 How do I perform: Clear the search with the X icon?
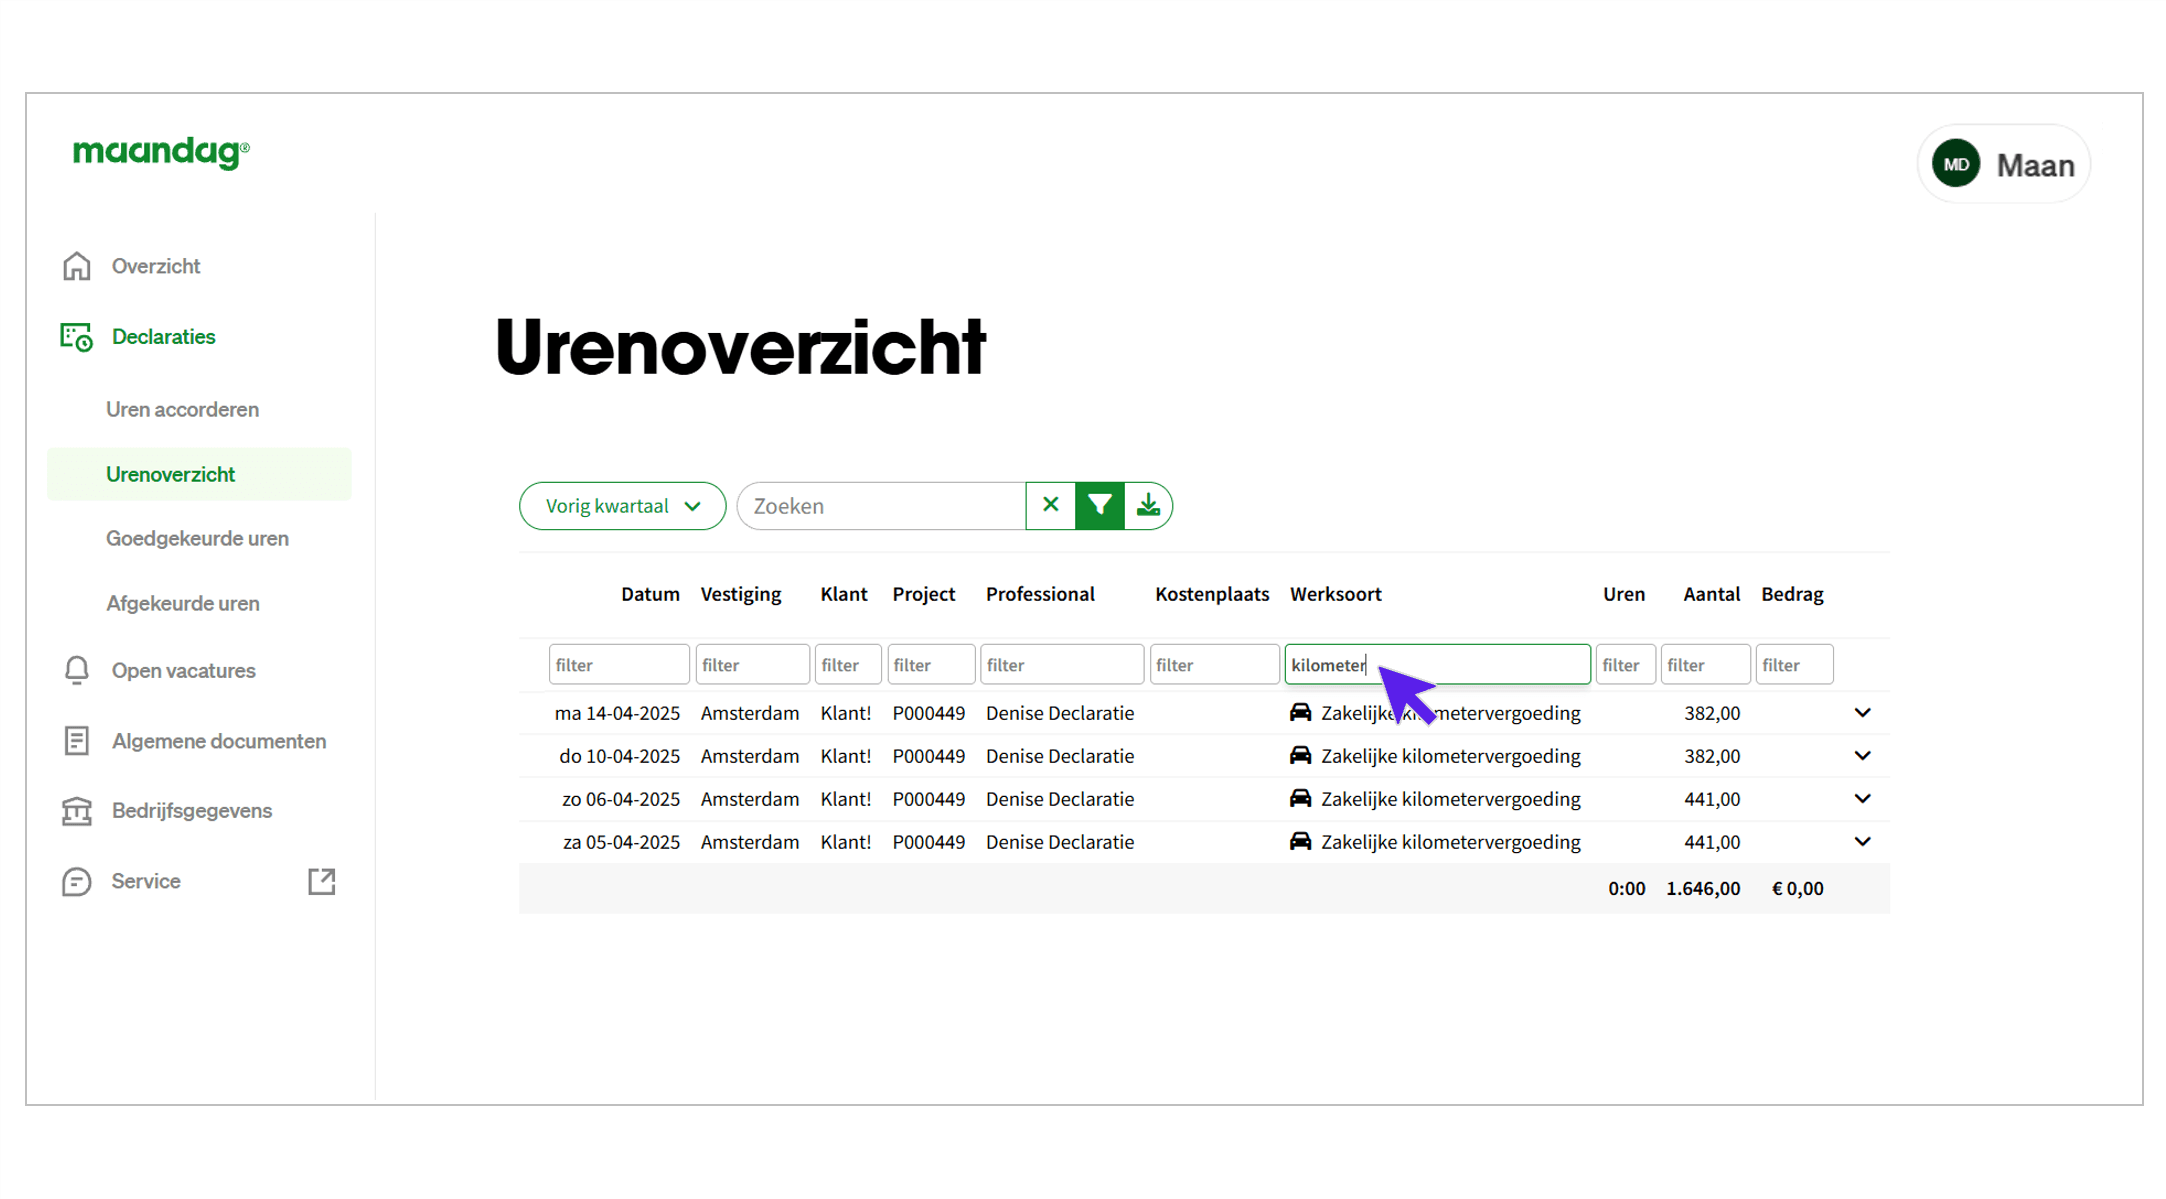pyautogui.click(x=1050, y=506)
